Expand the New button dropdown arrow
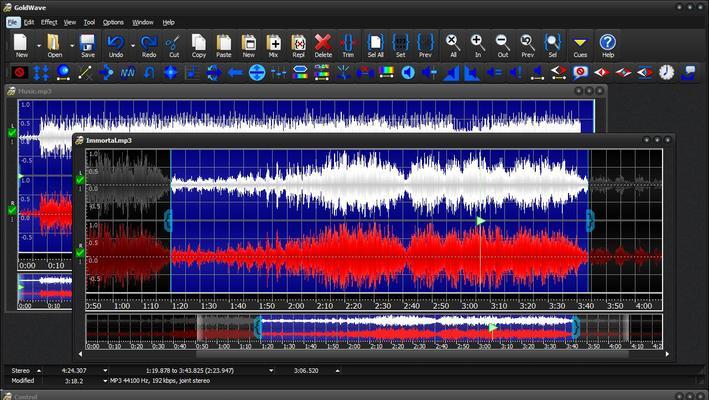This screenshot has width=709, height=400. (x=38, y=46)
